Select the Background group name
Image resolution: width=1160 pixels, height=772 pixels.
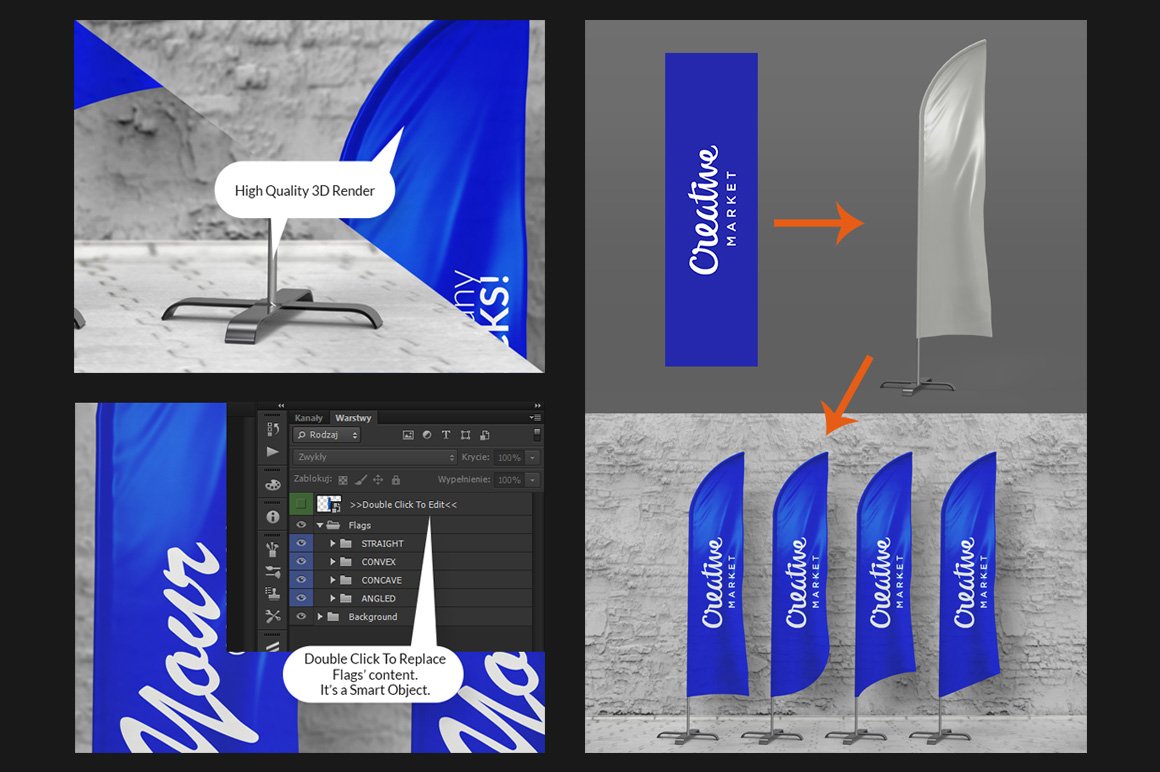(x=373, y=617)
